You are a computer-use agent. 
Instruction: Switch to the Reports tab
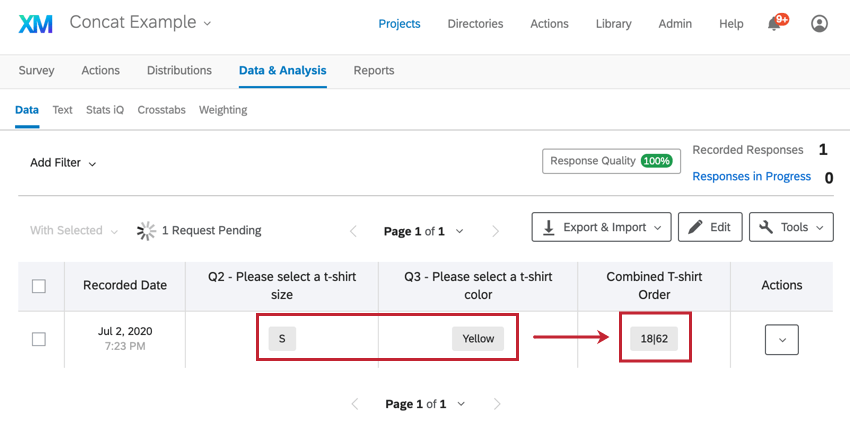click(x=374, y=70)
